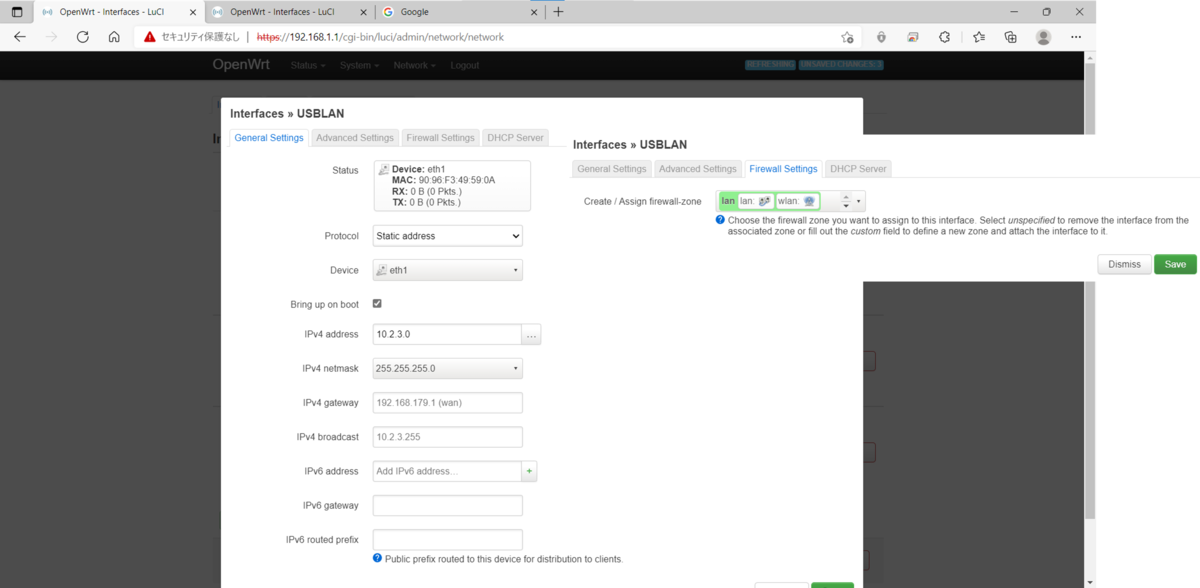The width and height of the screenshot is (1200, 588).
Task: Select the green lan zone label
Action: coord(728,201)
